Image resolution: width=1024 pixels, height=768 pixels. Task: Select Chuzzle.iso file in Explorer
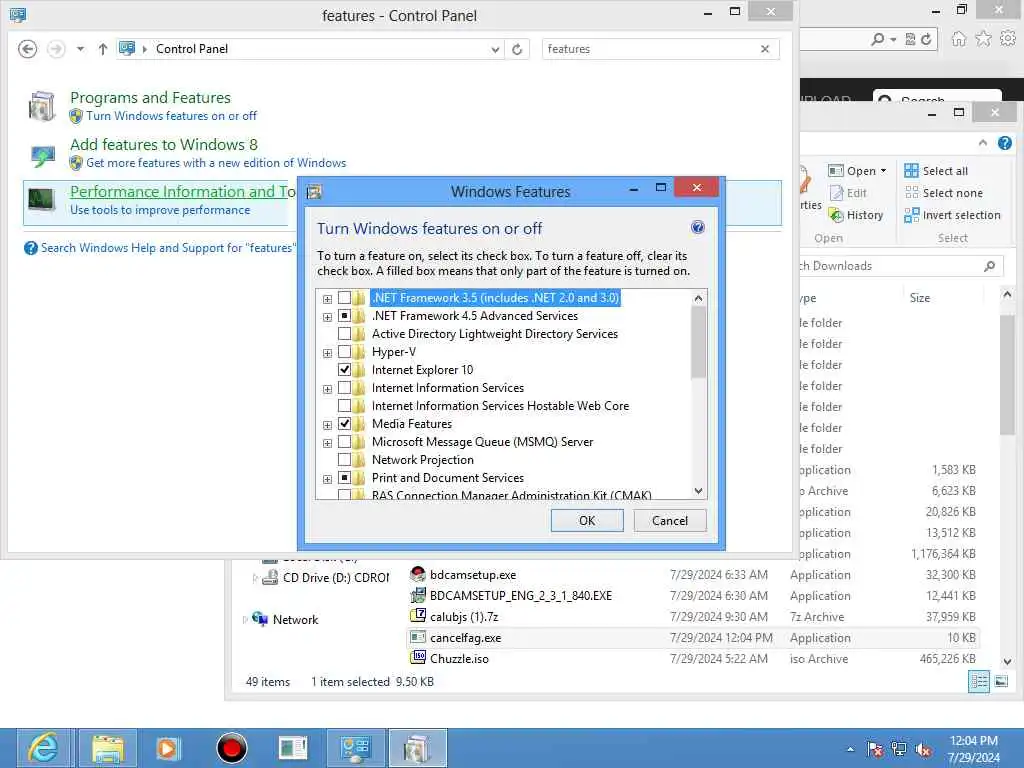click(x=459, y=659)
